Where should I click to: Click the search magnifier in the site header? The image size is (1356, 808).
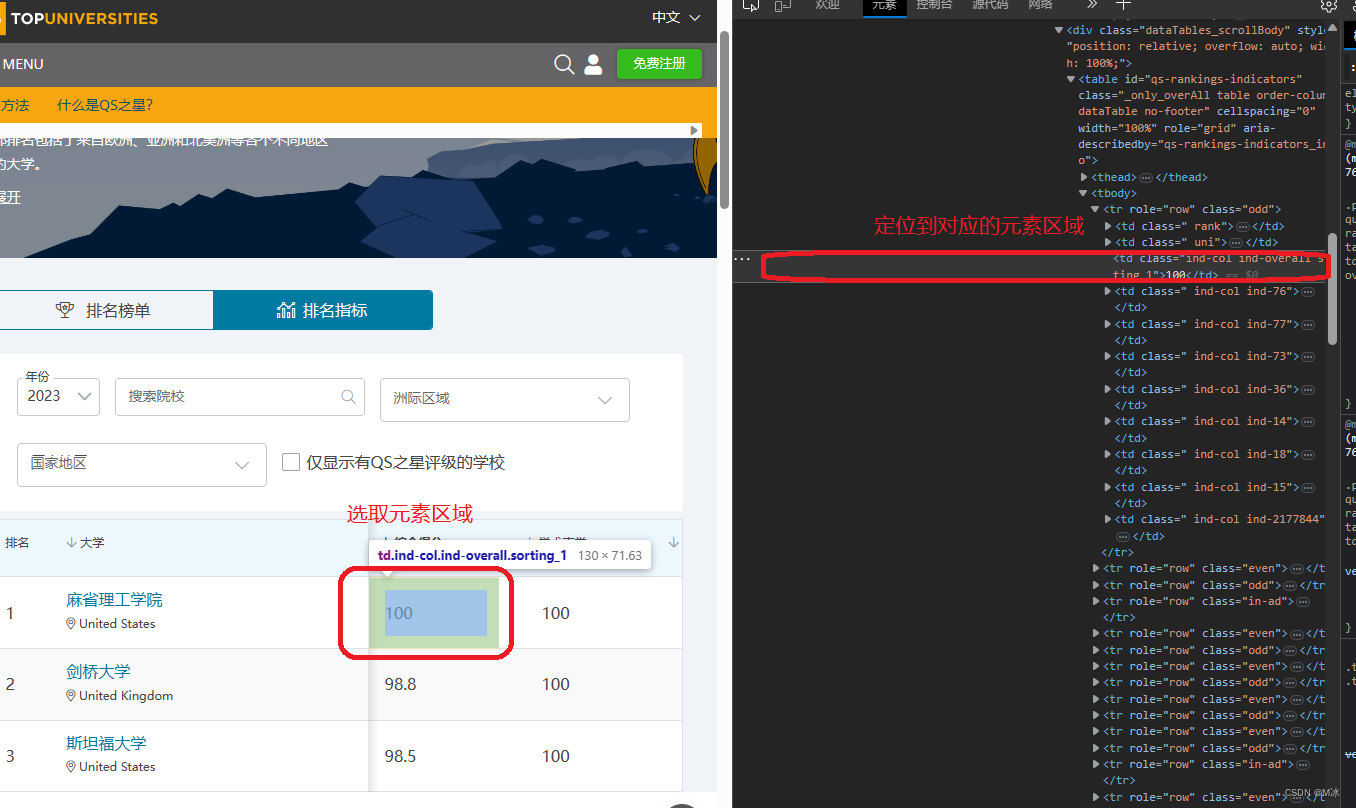click(x=564, y=65)
